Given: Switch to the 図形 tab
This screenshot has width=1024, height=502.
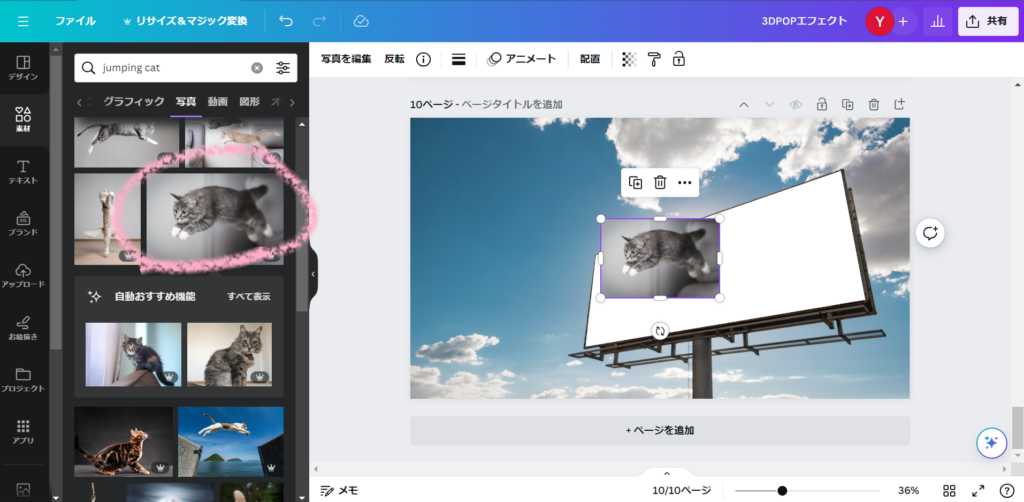Looking at the screenshot, I should pyautogui.click(x=249, y=101).
